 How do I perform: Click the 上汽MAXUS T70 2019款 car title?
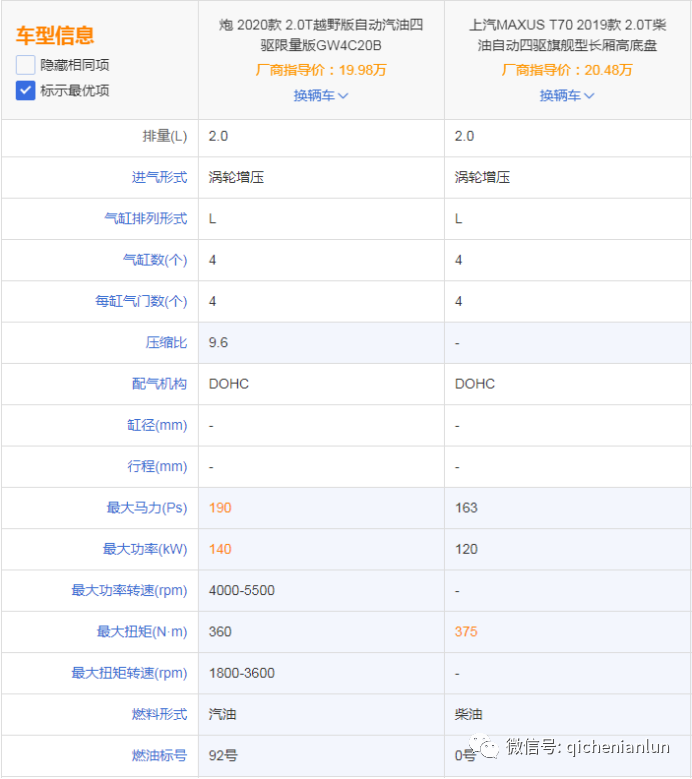click(x=567, y=35)
